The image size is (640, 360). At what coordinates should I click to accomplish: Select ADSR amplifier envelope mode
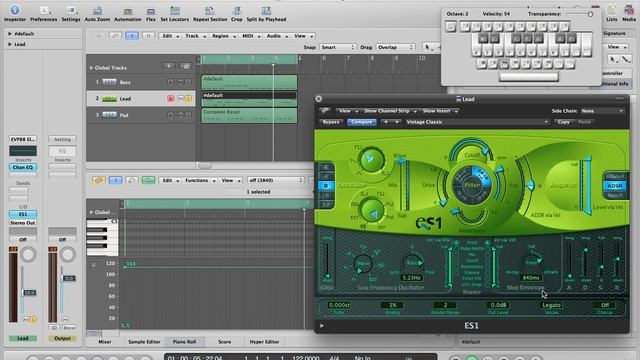[615, 186]
